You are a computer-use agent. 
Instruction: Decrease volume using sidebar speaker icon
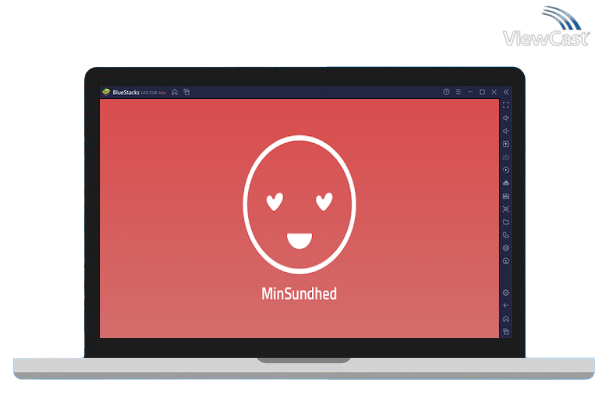click(506, 131)
